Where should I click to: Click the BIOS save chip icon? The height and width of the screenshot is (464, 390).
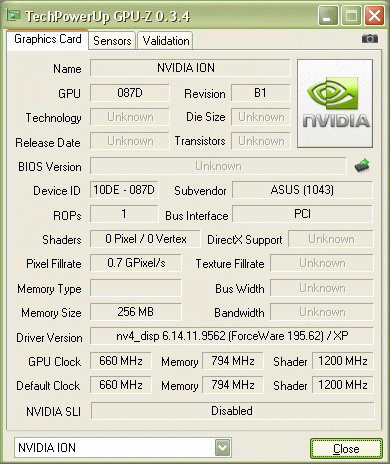coord(362,166)
